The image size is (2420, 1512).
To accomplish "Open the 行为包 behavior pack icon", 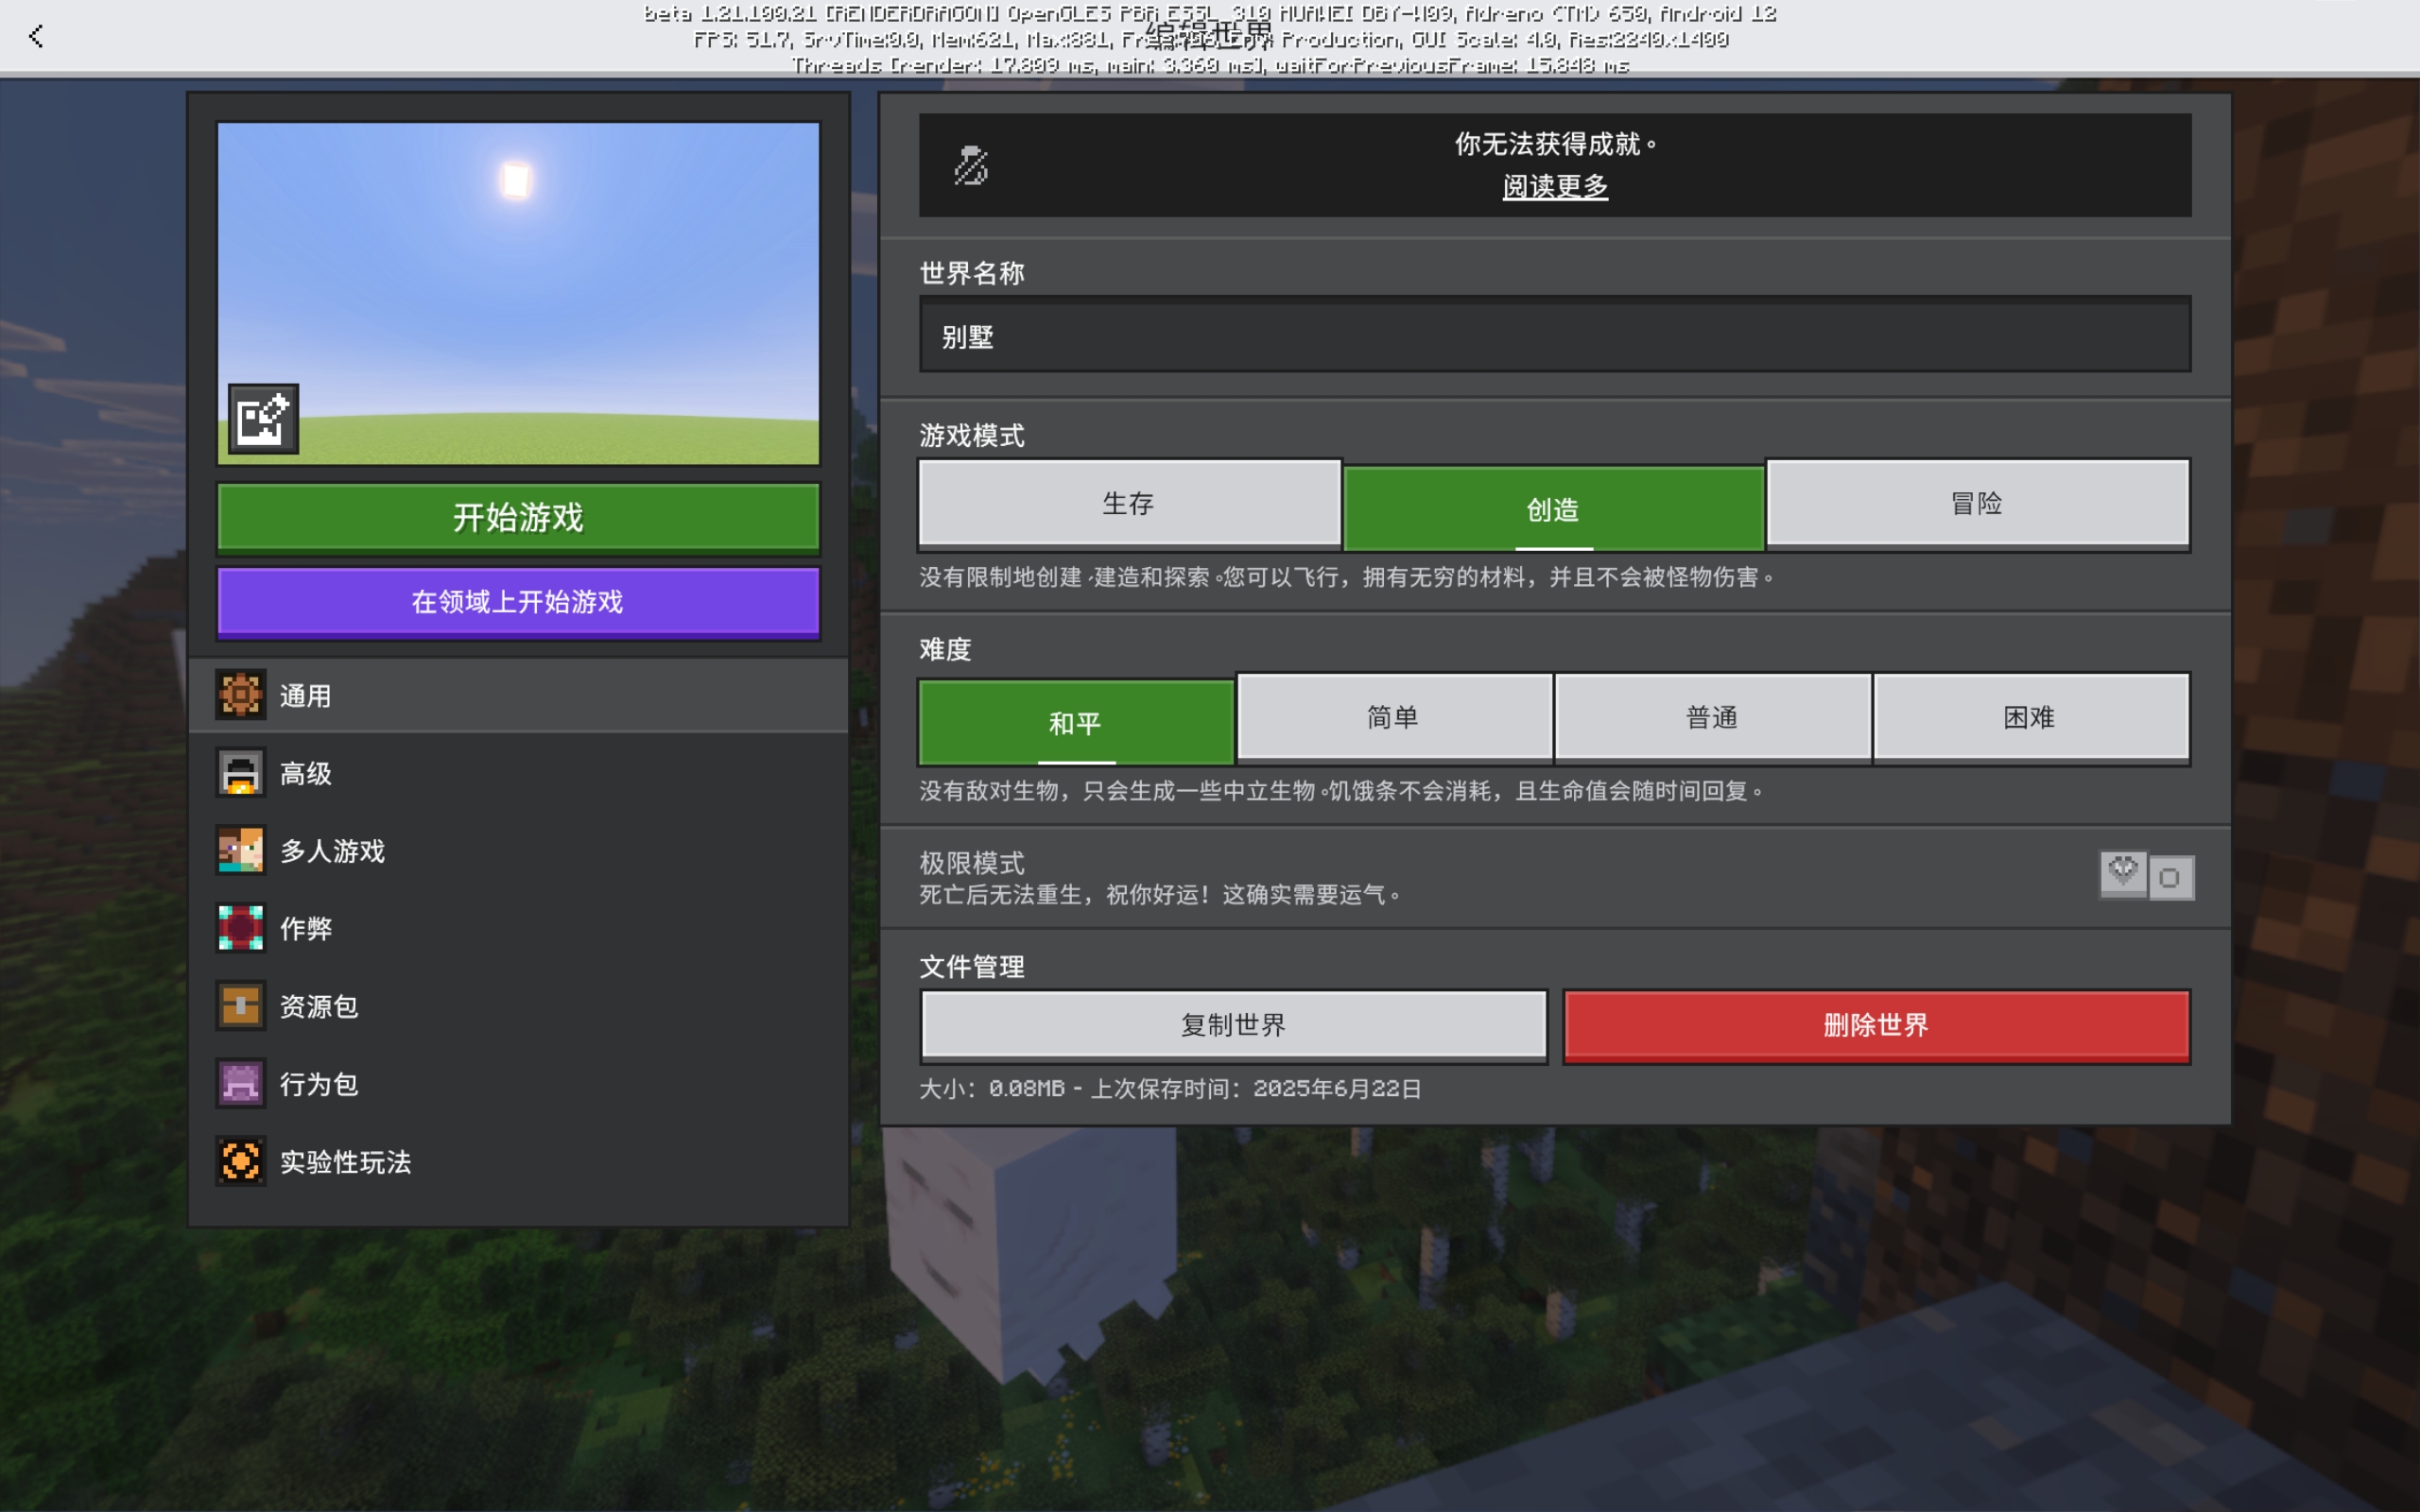I will 241,1084.
